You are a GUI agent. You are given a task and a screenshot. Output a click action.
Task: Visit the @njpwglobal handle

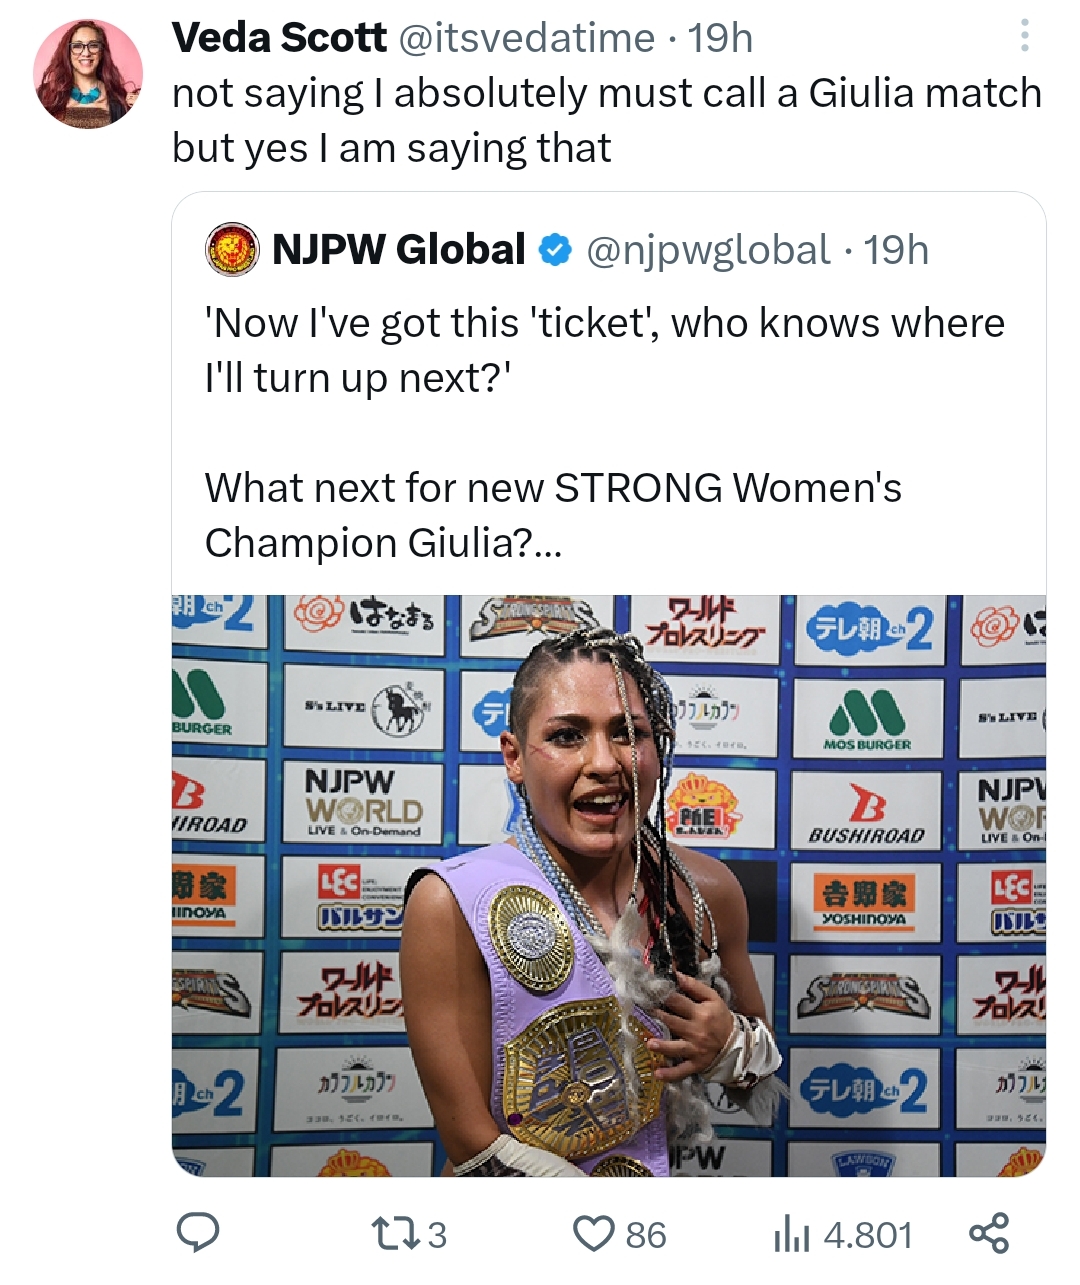707,250
